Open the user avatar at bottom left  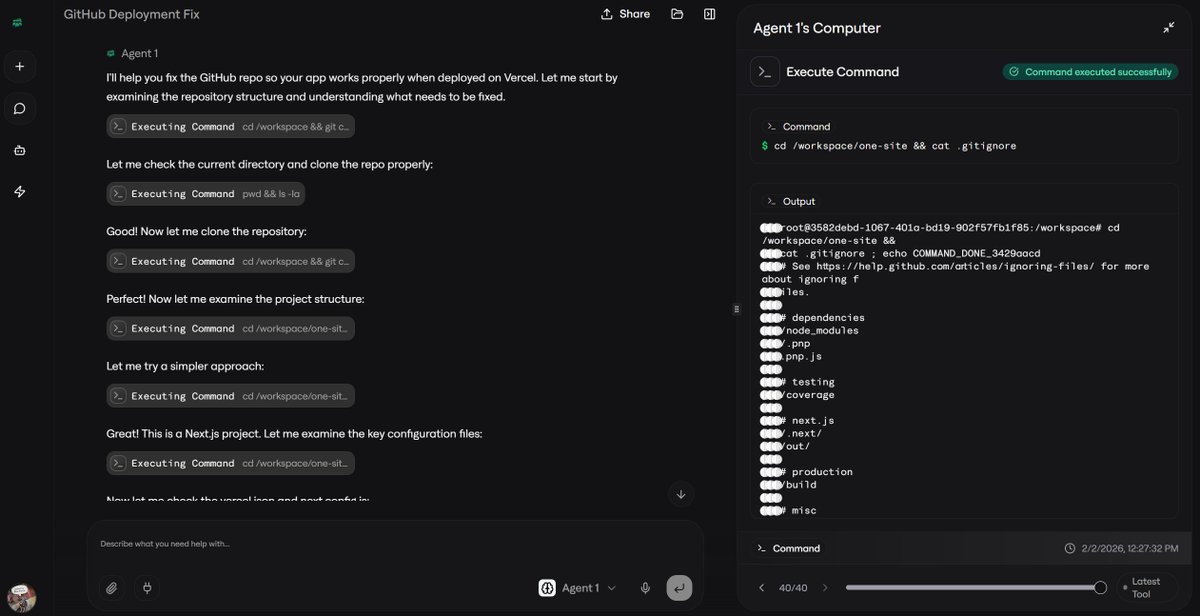pos(21,598)
